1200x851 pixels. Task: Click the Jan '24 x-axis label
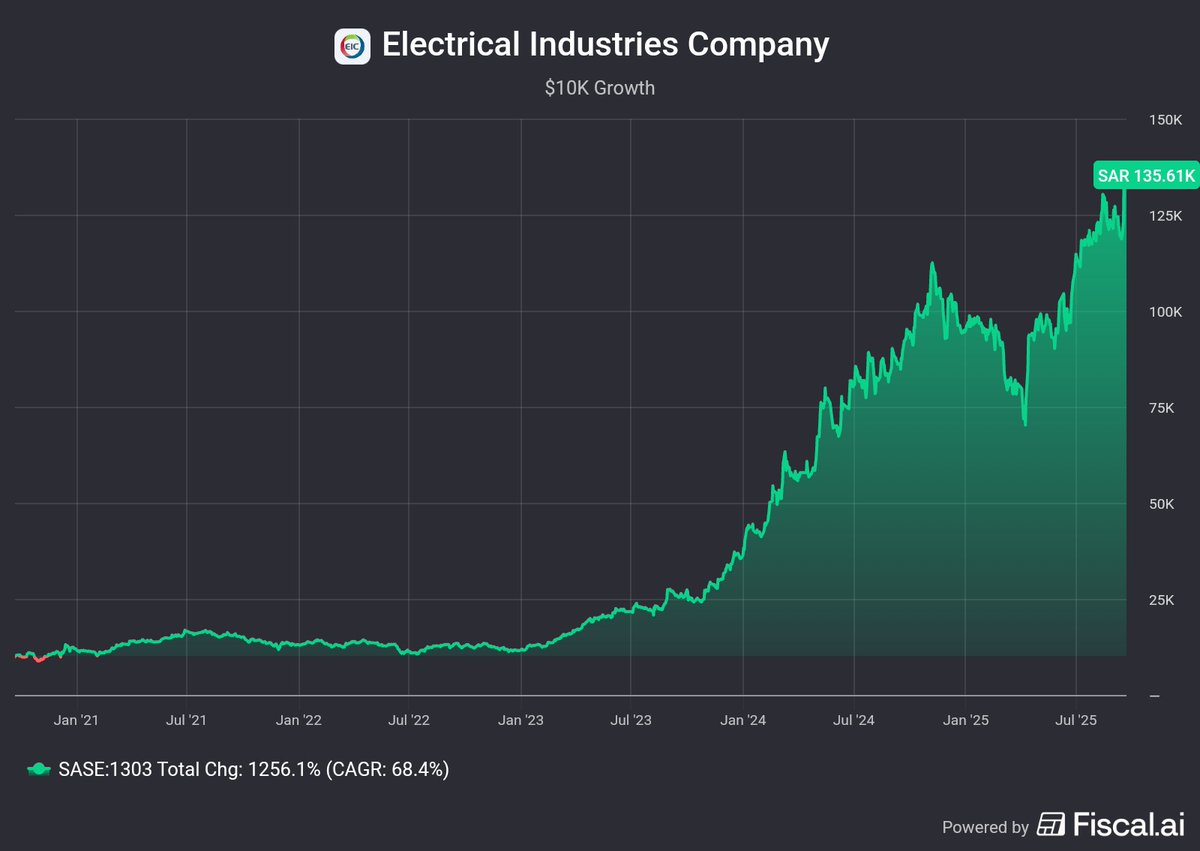tap(744, 719)
